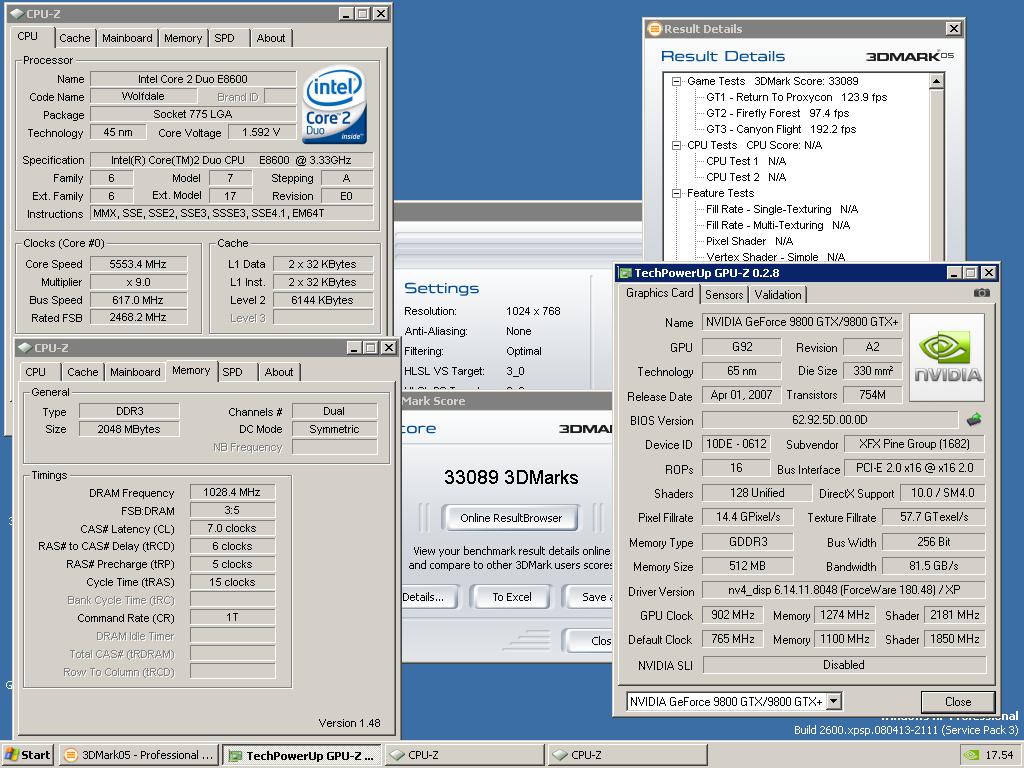1024x768 pixels.
Task: Select the CPU Test 1 row
Action: pos(746,161)
